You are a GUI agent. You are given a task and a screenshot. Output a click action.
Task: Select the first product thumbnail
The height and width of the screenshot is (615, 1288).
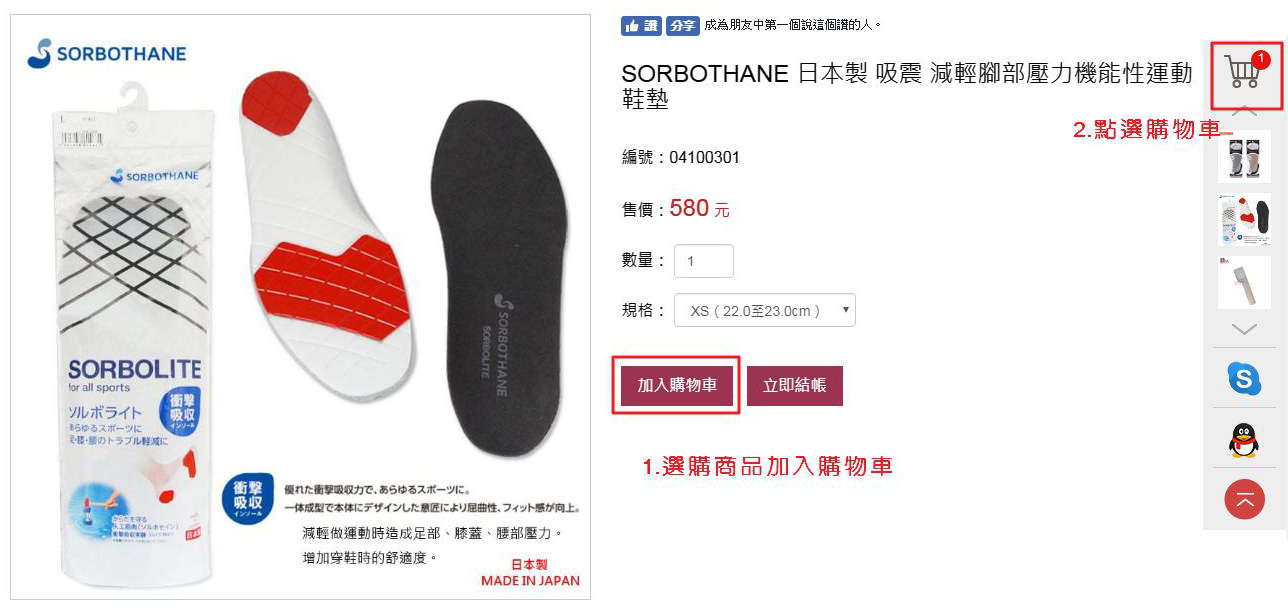click(1244, 156)
